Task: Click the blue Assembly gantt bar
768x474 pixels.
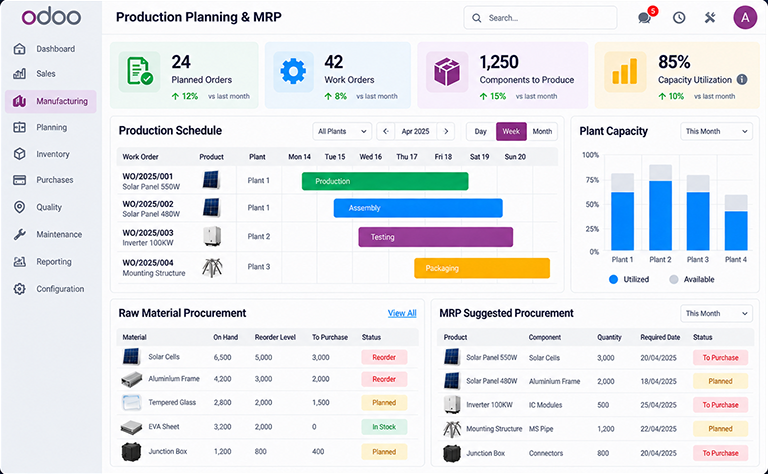Action: coord(418,208)
